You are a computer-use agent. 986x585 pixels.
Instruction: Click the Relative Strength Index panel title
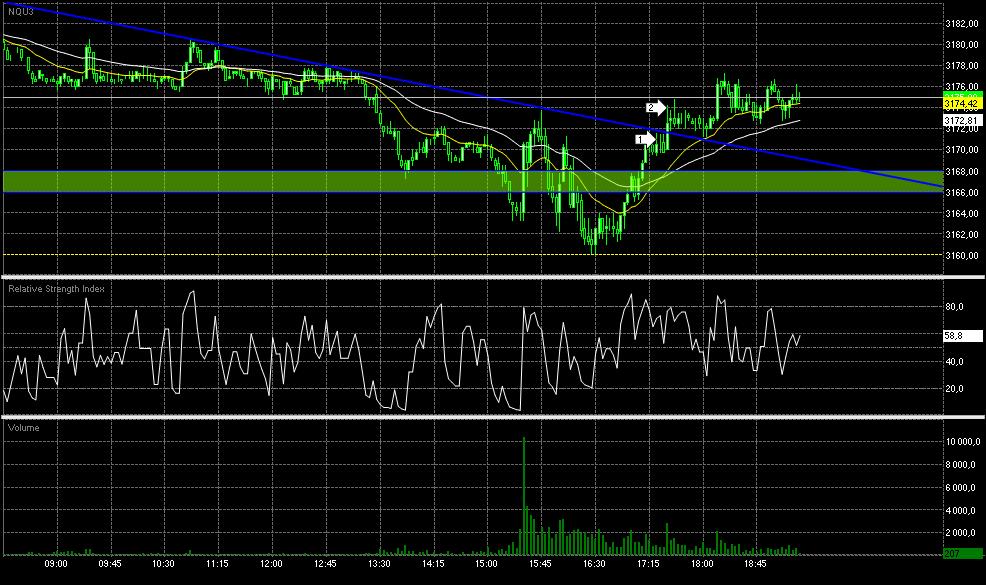point(56,289)
